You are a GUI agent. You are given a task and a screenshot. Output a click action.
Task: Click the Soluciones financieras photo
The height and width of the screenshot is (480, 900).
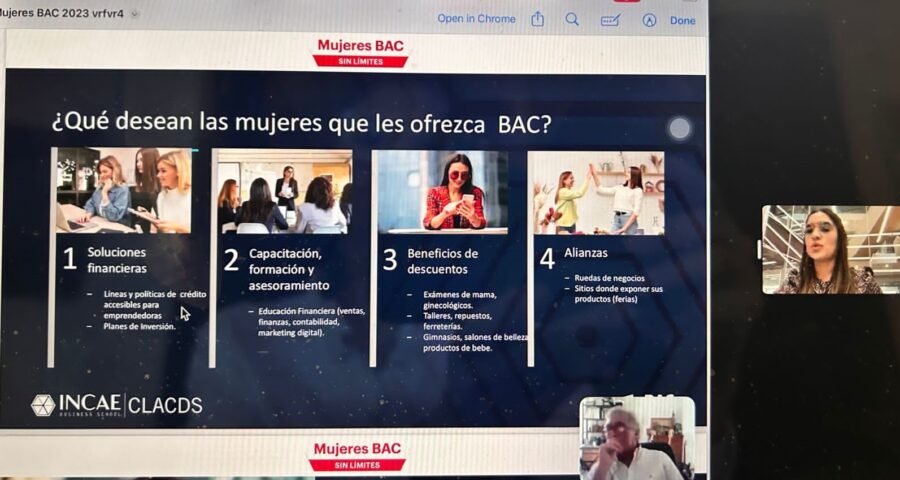click(x=123, y=191)
